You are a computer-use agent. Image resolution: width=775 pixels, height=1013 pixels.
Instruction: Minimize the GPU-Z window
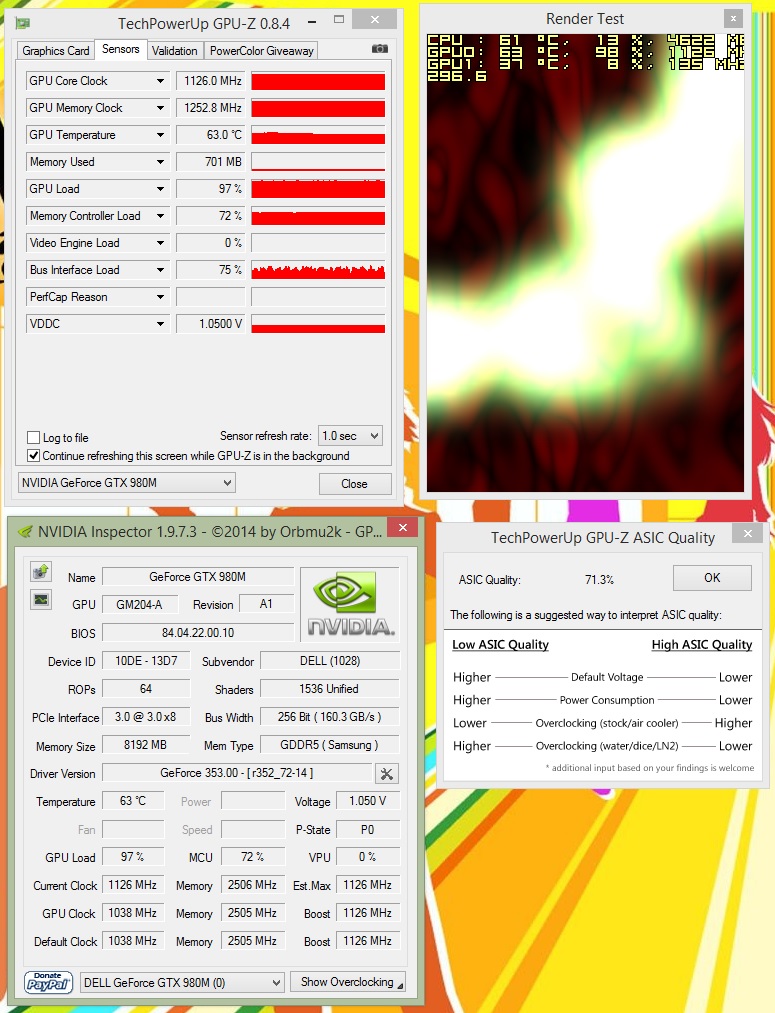click(313, 22)
